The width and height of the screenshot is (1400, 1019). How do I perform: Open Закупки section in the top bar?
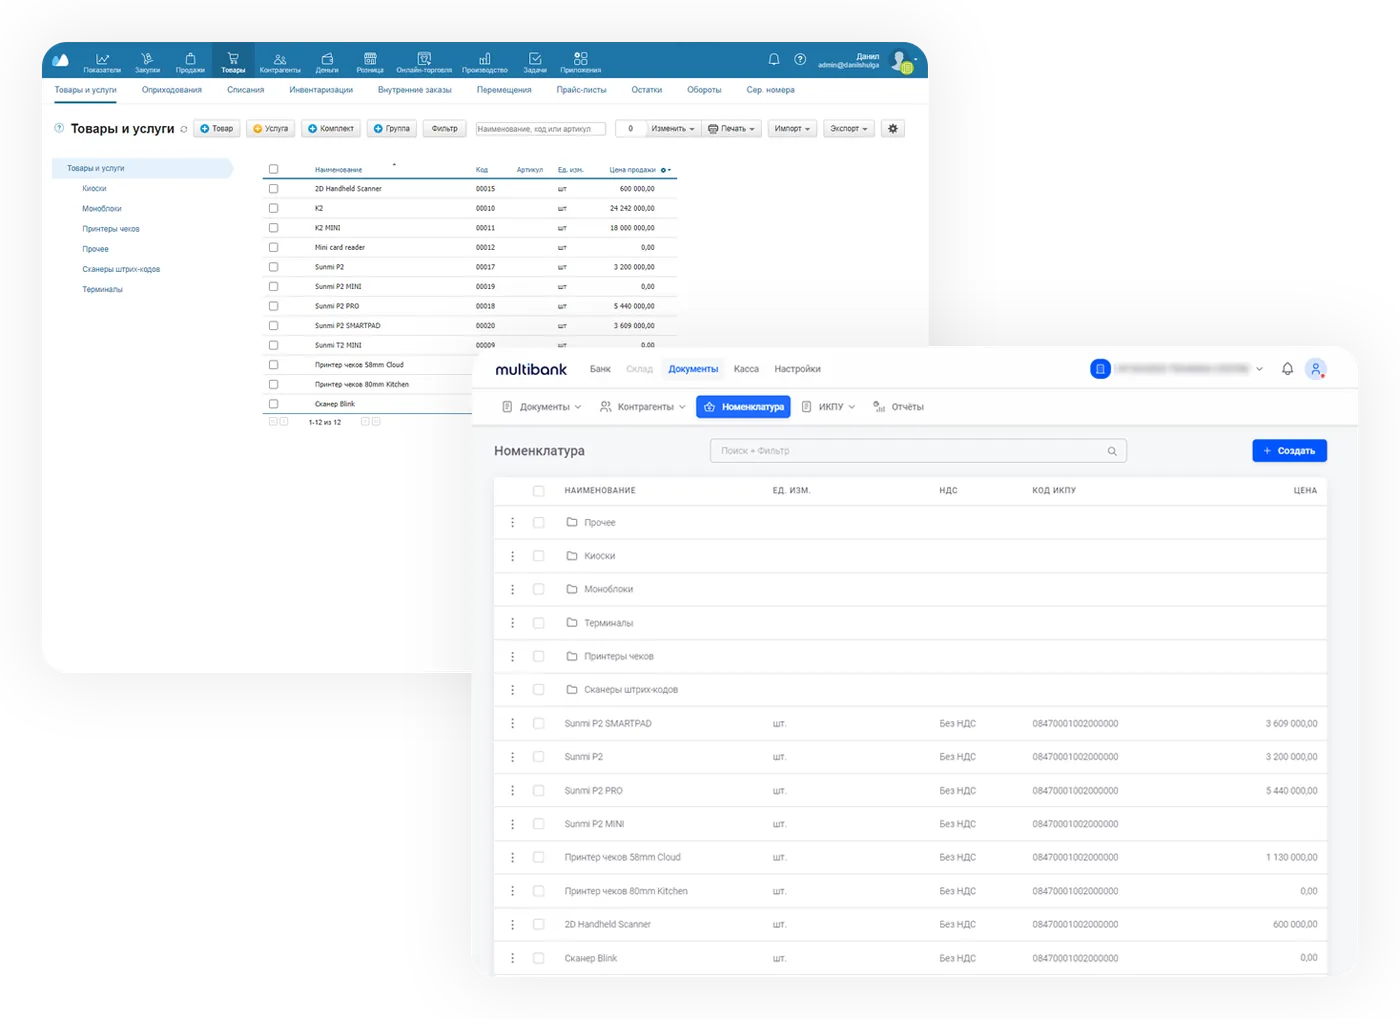pyautogui.click(x=147, y=62)
